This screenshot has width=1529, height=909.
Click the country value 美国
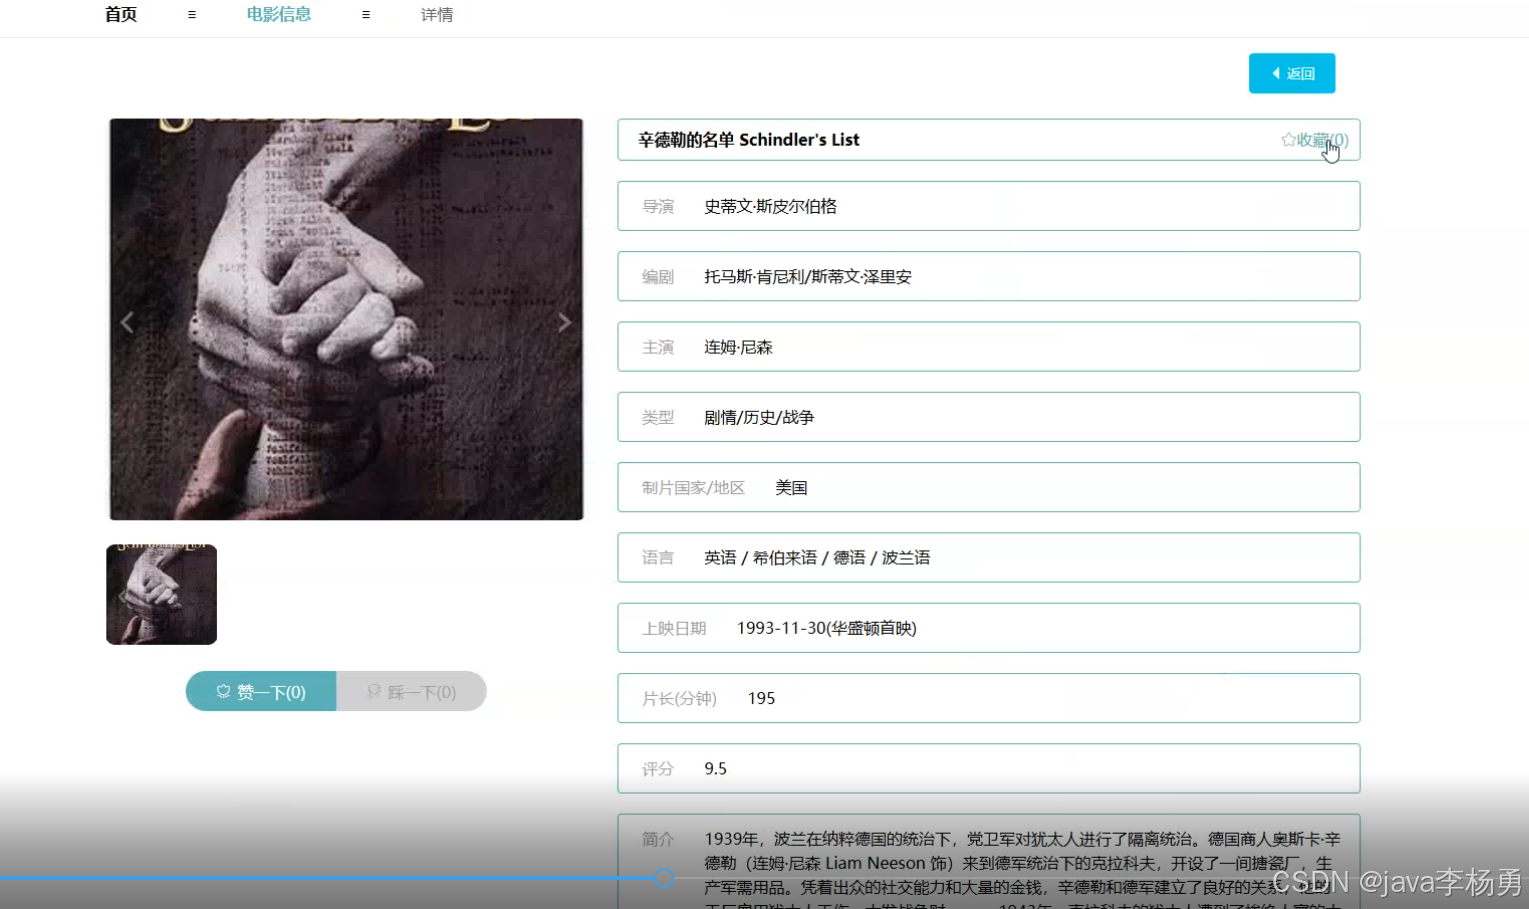tap(791, 488)
